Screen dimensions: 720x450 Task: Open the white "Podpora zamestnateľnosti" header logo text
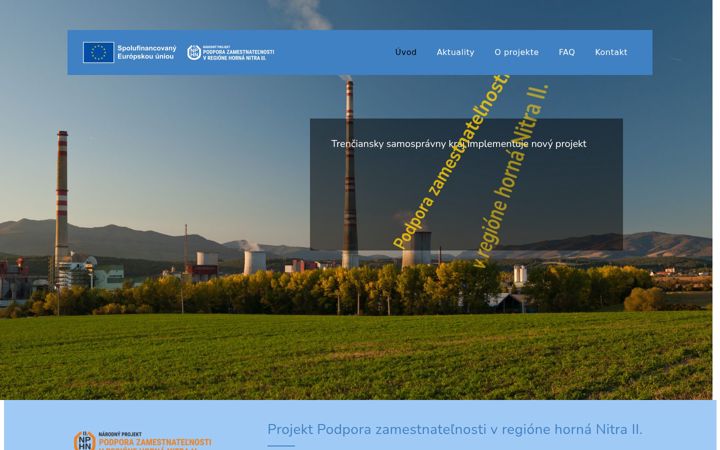coord(238,53)
